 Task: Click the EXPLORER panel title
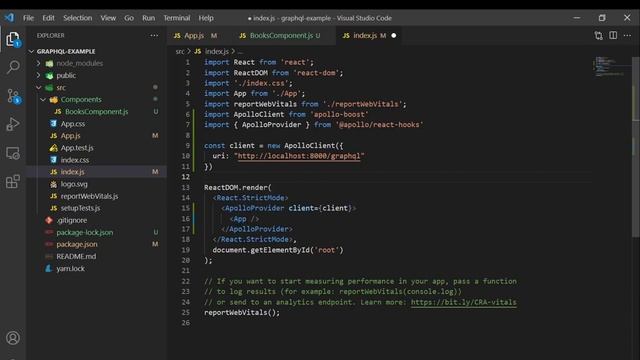pyautogui.click(x=51, y=36)
